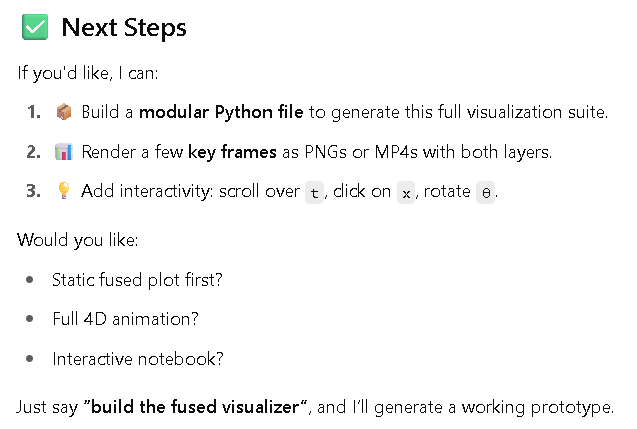This screenshot has height=429, width=637.
Task: Click the bold build the fused visualizer phrase
Action: click(x=195, y=407)
